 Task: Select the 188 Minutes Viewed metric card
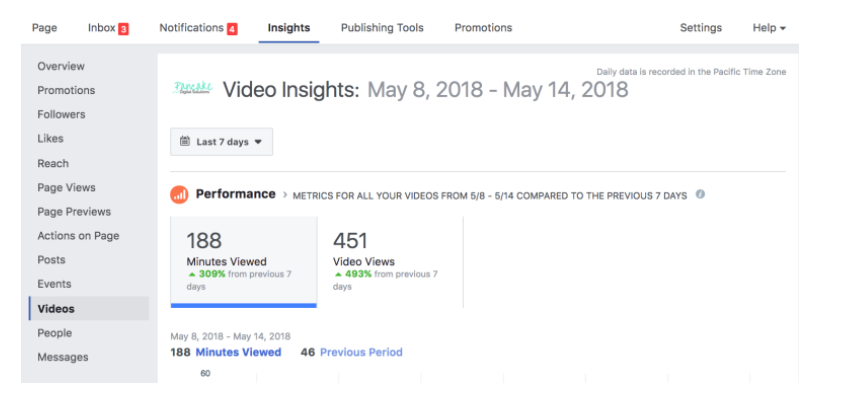pyautogui.click(x=243, y=261)
